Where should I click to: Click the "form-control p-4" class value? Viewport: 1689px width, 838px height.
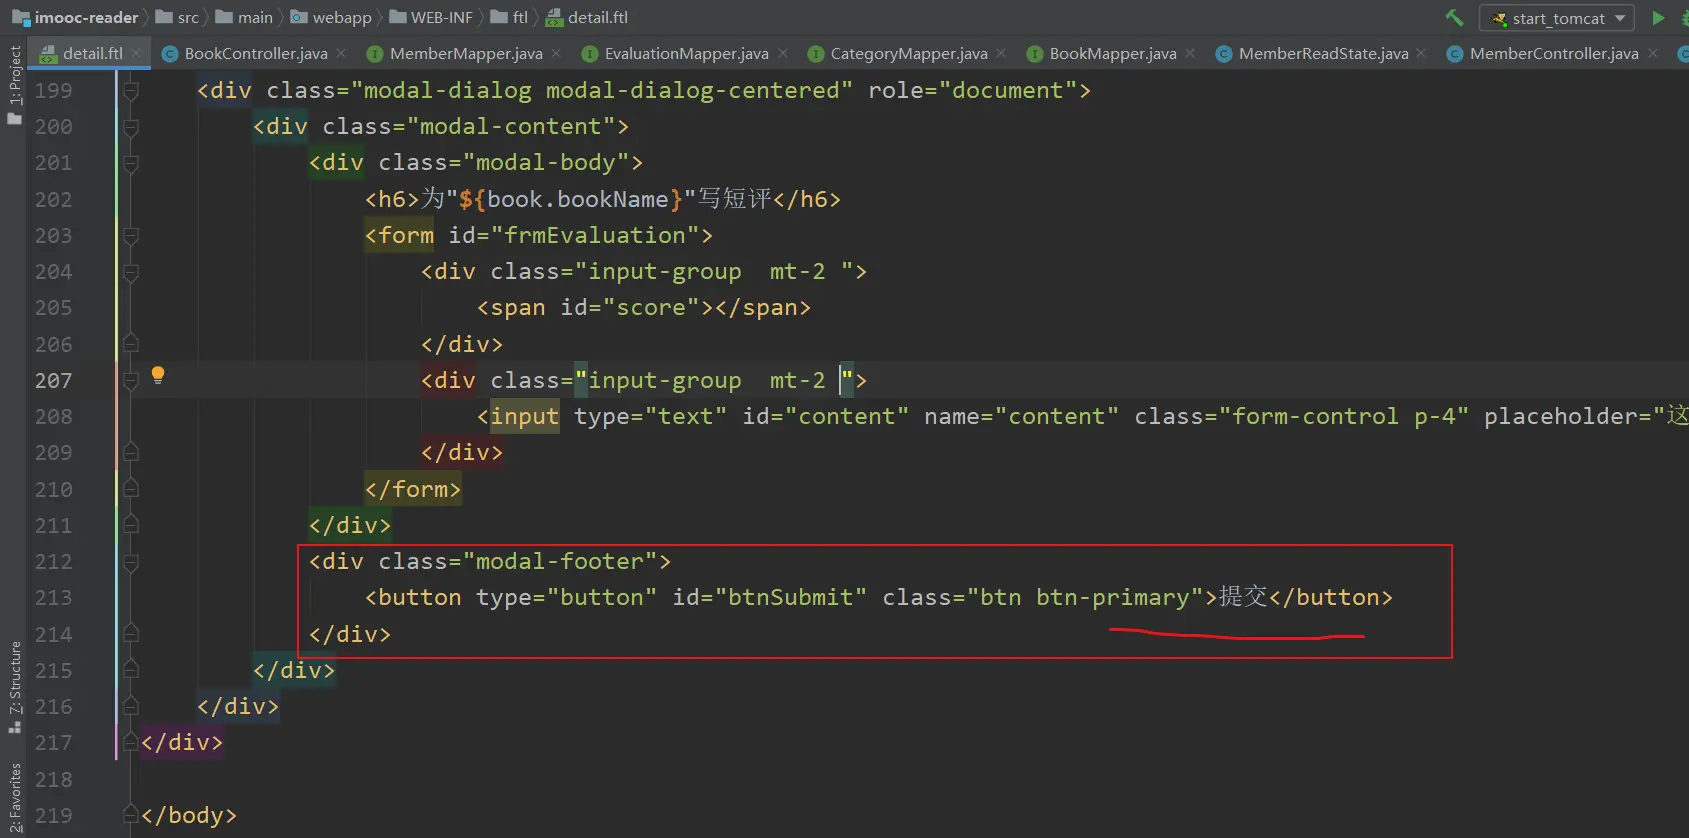[1343, 416]
